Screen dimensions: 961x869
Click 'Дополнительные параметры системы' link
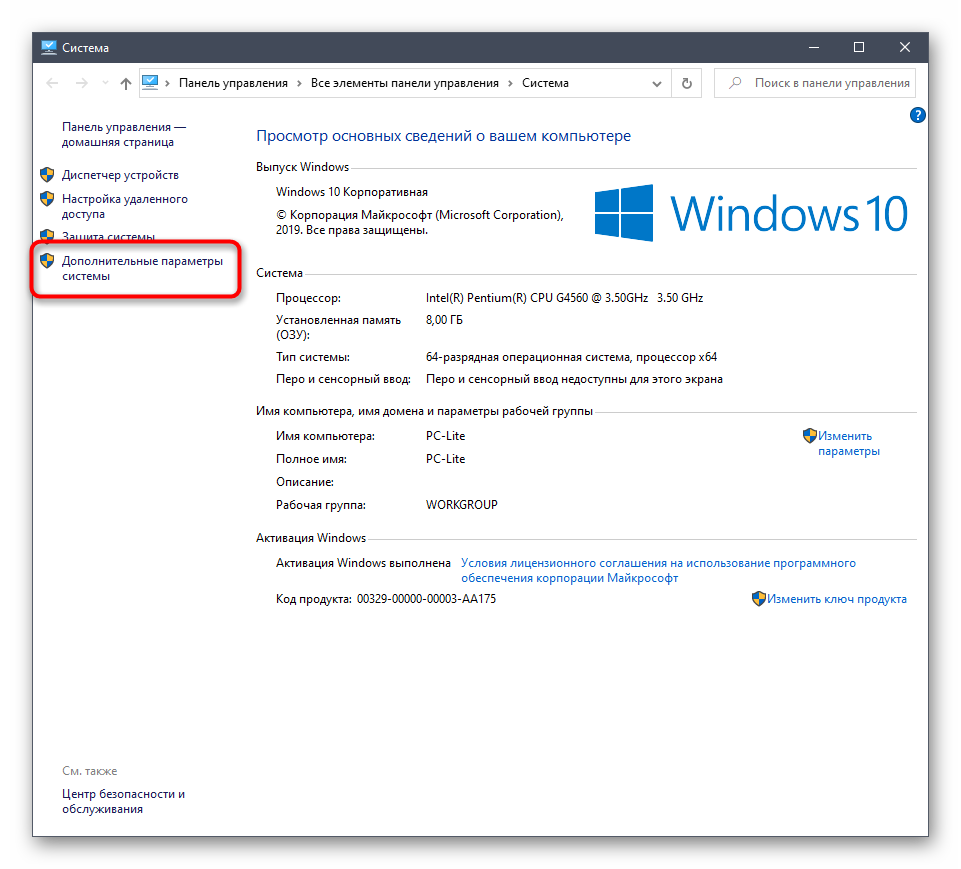[141, 268]
